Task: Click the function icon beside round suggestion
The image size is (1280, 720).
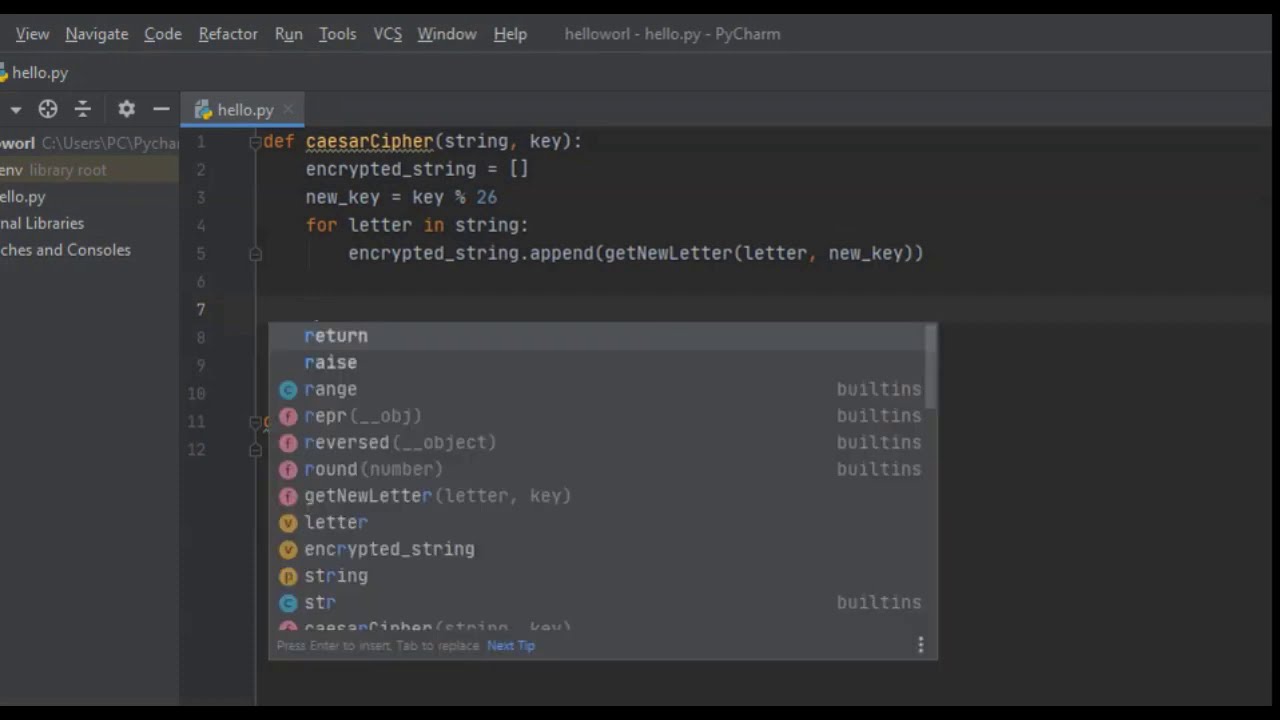Action: pyautogui.click(x=288, y=469)
